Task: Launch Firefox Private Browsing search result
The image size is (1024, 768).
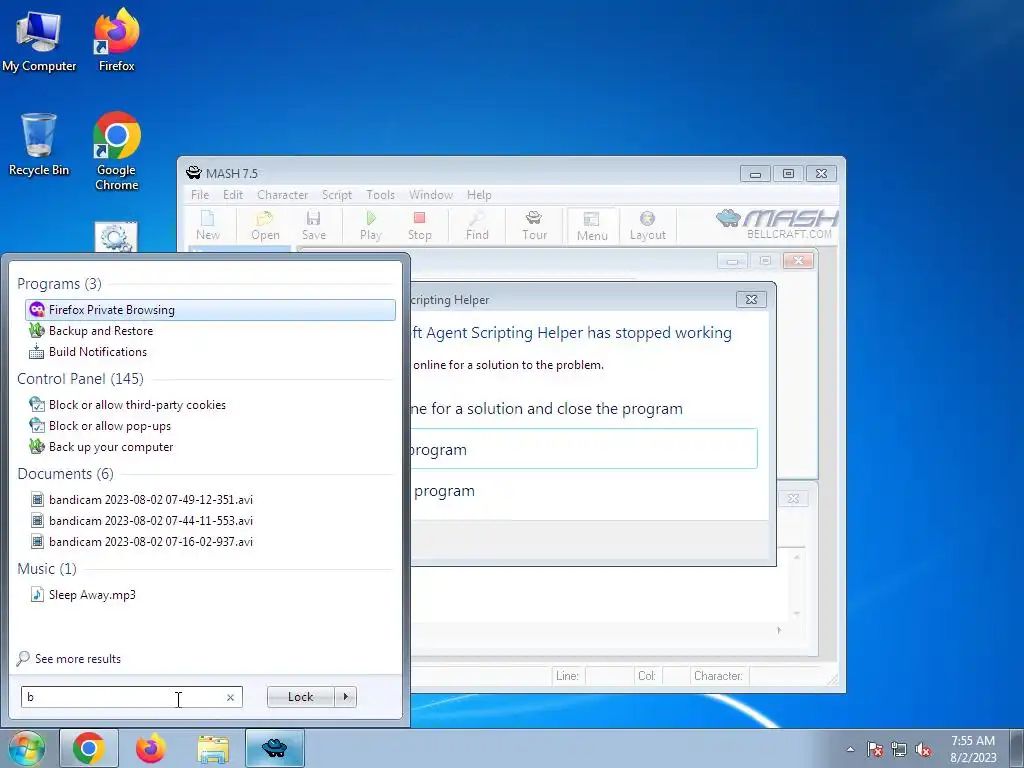Action: coord(210,310)
